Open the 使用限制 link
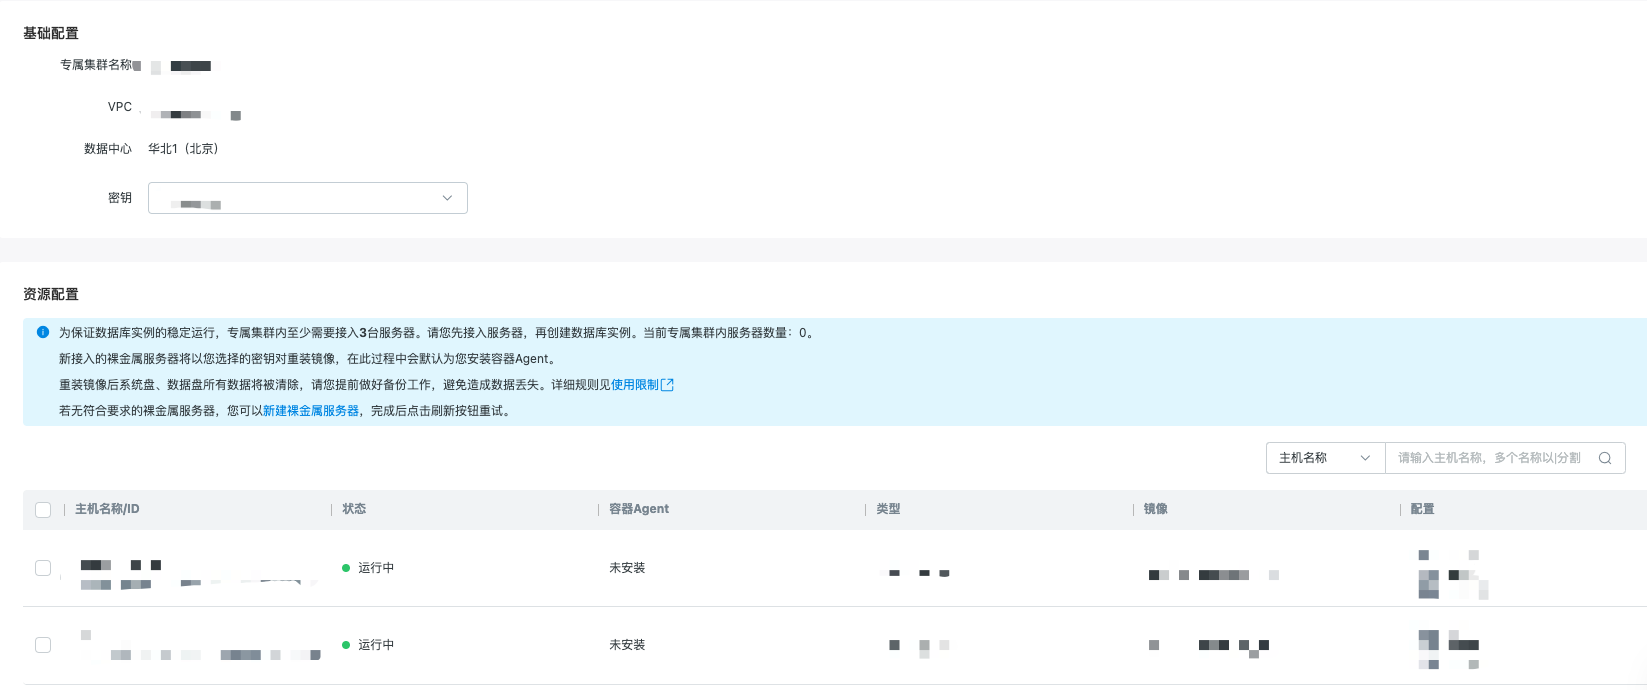Image resolution: width=1647 pixels, height=690 pixels. pos(635,385)
